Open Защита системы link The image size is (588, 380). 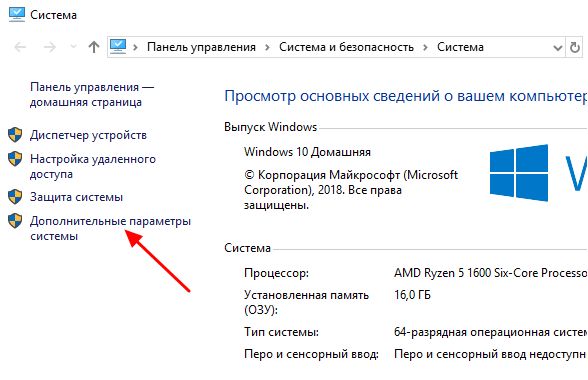click(x=76, y=197)
